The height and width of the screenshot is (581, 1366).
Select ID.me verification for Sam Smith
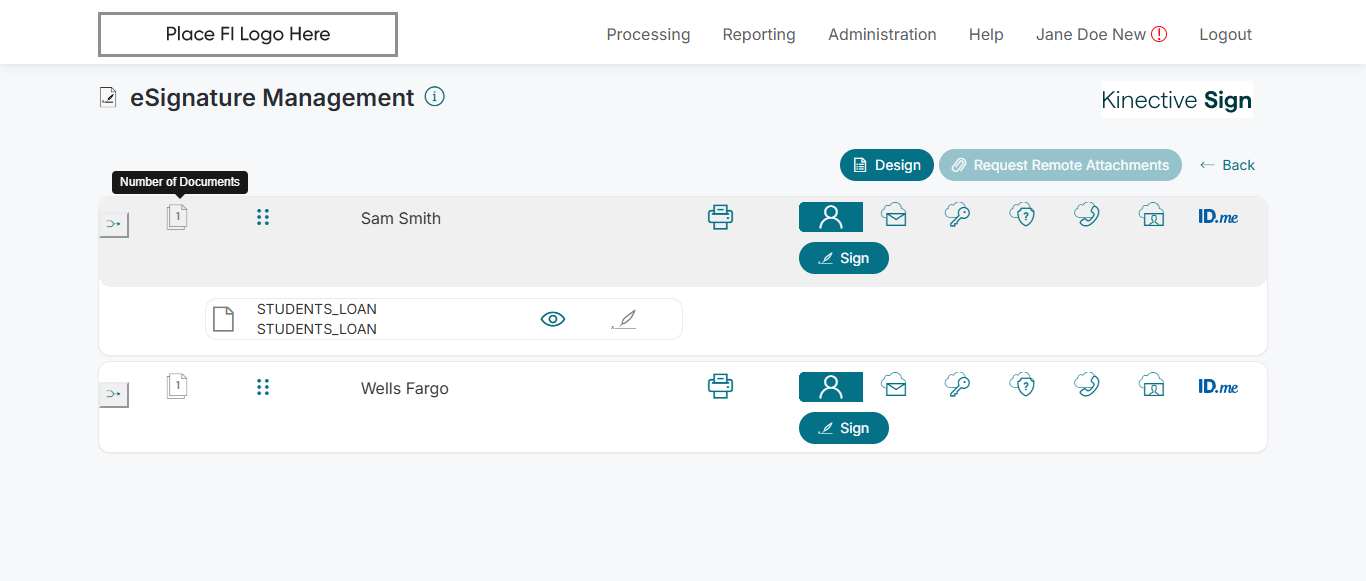(1218, 216)
